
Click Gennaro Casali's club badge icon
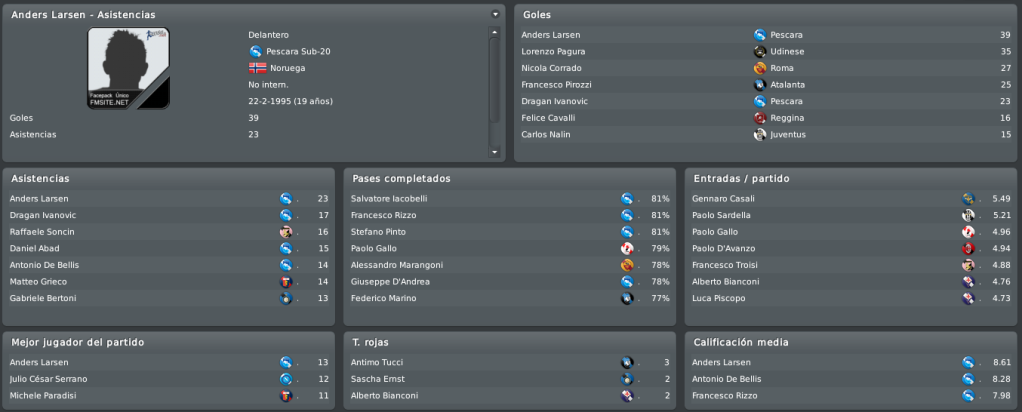point(968,199)
